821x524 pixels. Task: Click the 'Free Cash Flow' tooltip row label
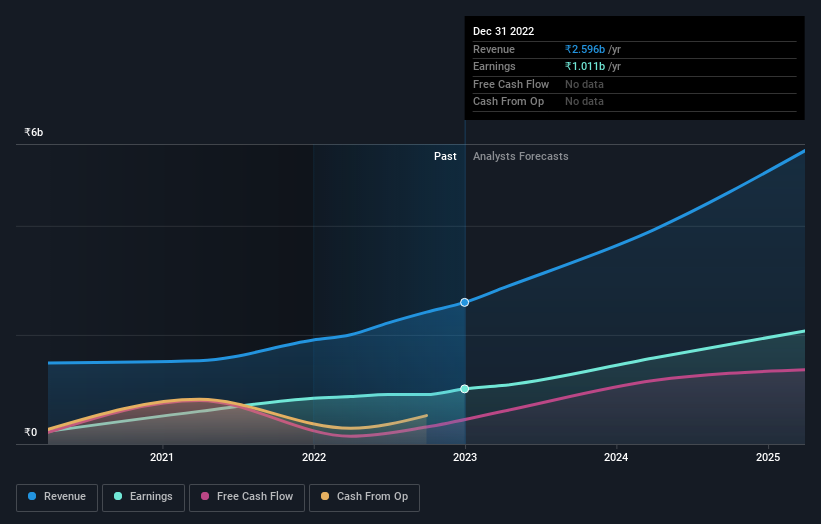511,84
